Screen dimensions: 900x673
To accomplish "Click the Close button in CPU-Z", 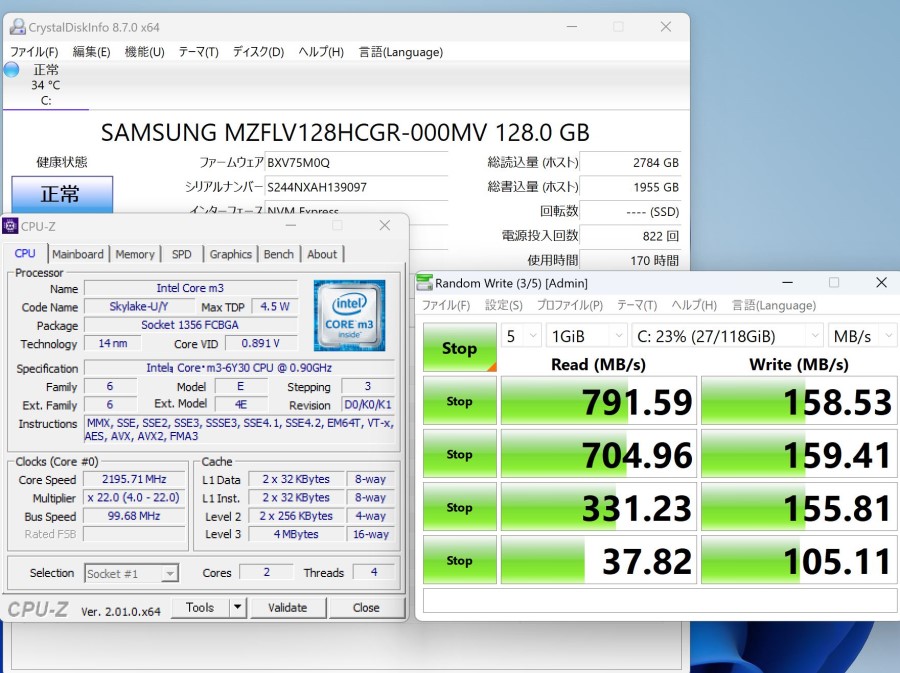I will click(x=366, y=607).
